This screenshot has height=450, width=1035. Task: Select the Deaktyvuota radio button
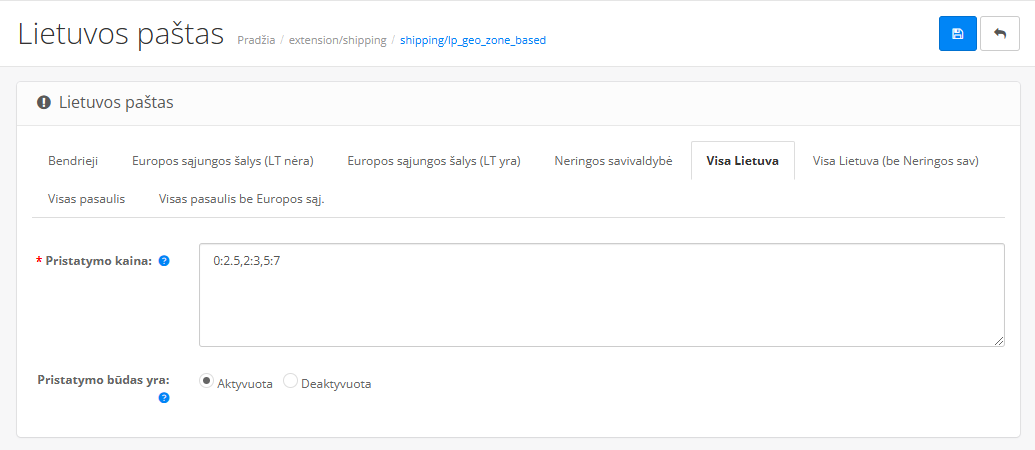[291, 381]
